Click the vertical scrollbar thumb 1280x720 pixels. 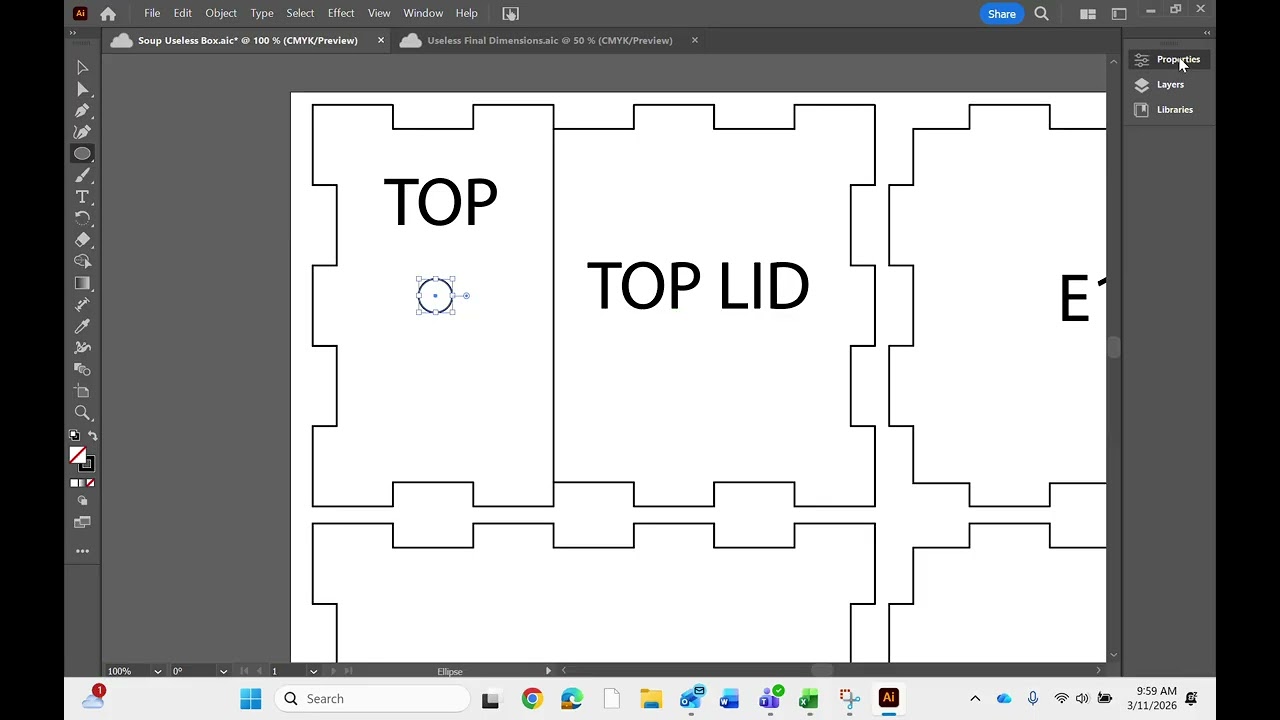1114,348
